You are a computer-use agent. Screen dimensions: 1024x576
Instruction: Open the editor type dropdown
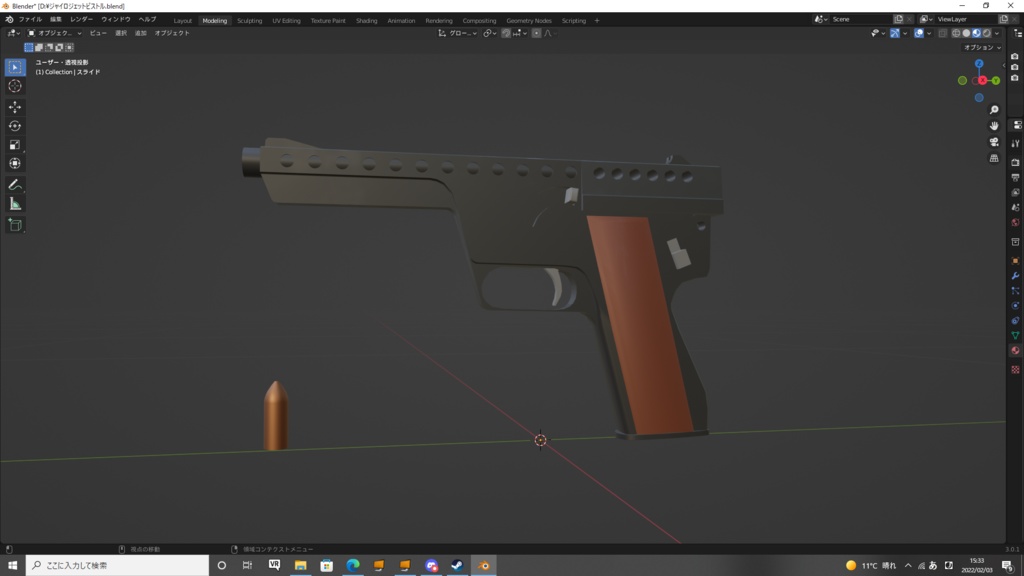pos(13,33)
